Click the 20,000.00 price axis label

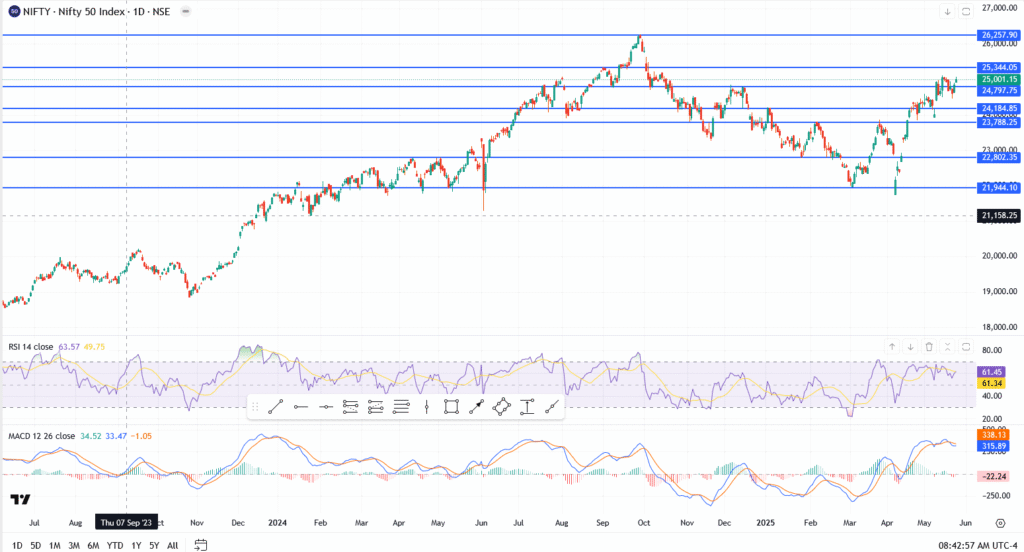click(999, 255)
